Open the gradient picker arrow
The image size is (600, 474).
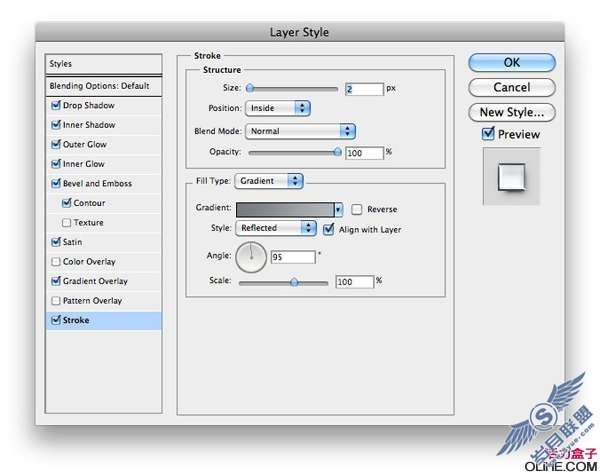pyautogui.click(x=339, y=210)
